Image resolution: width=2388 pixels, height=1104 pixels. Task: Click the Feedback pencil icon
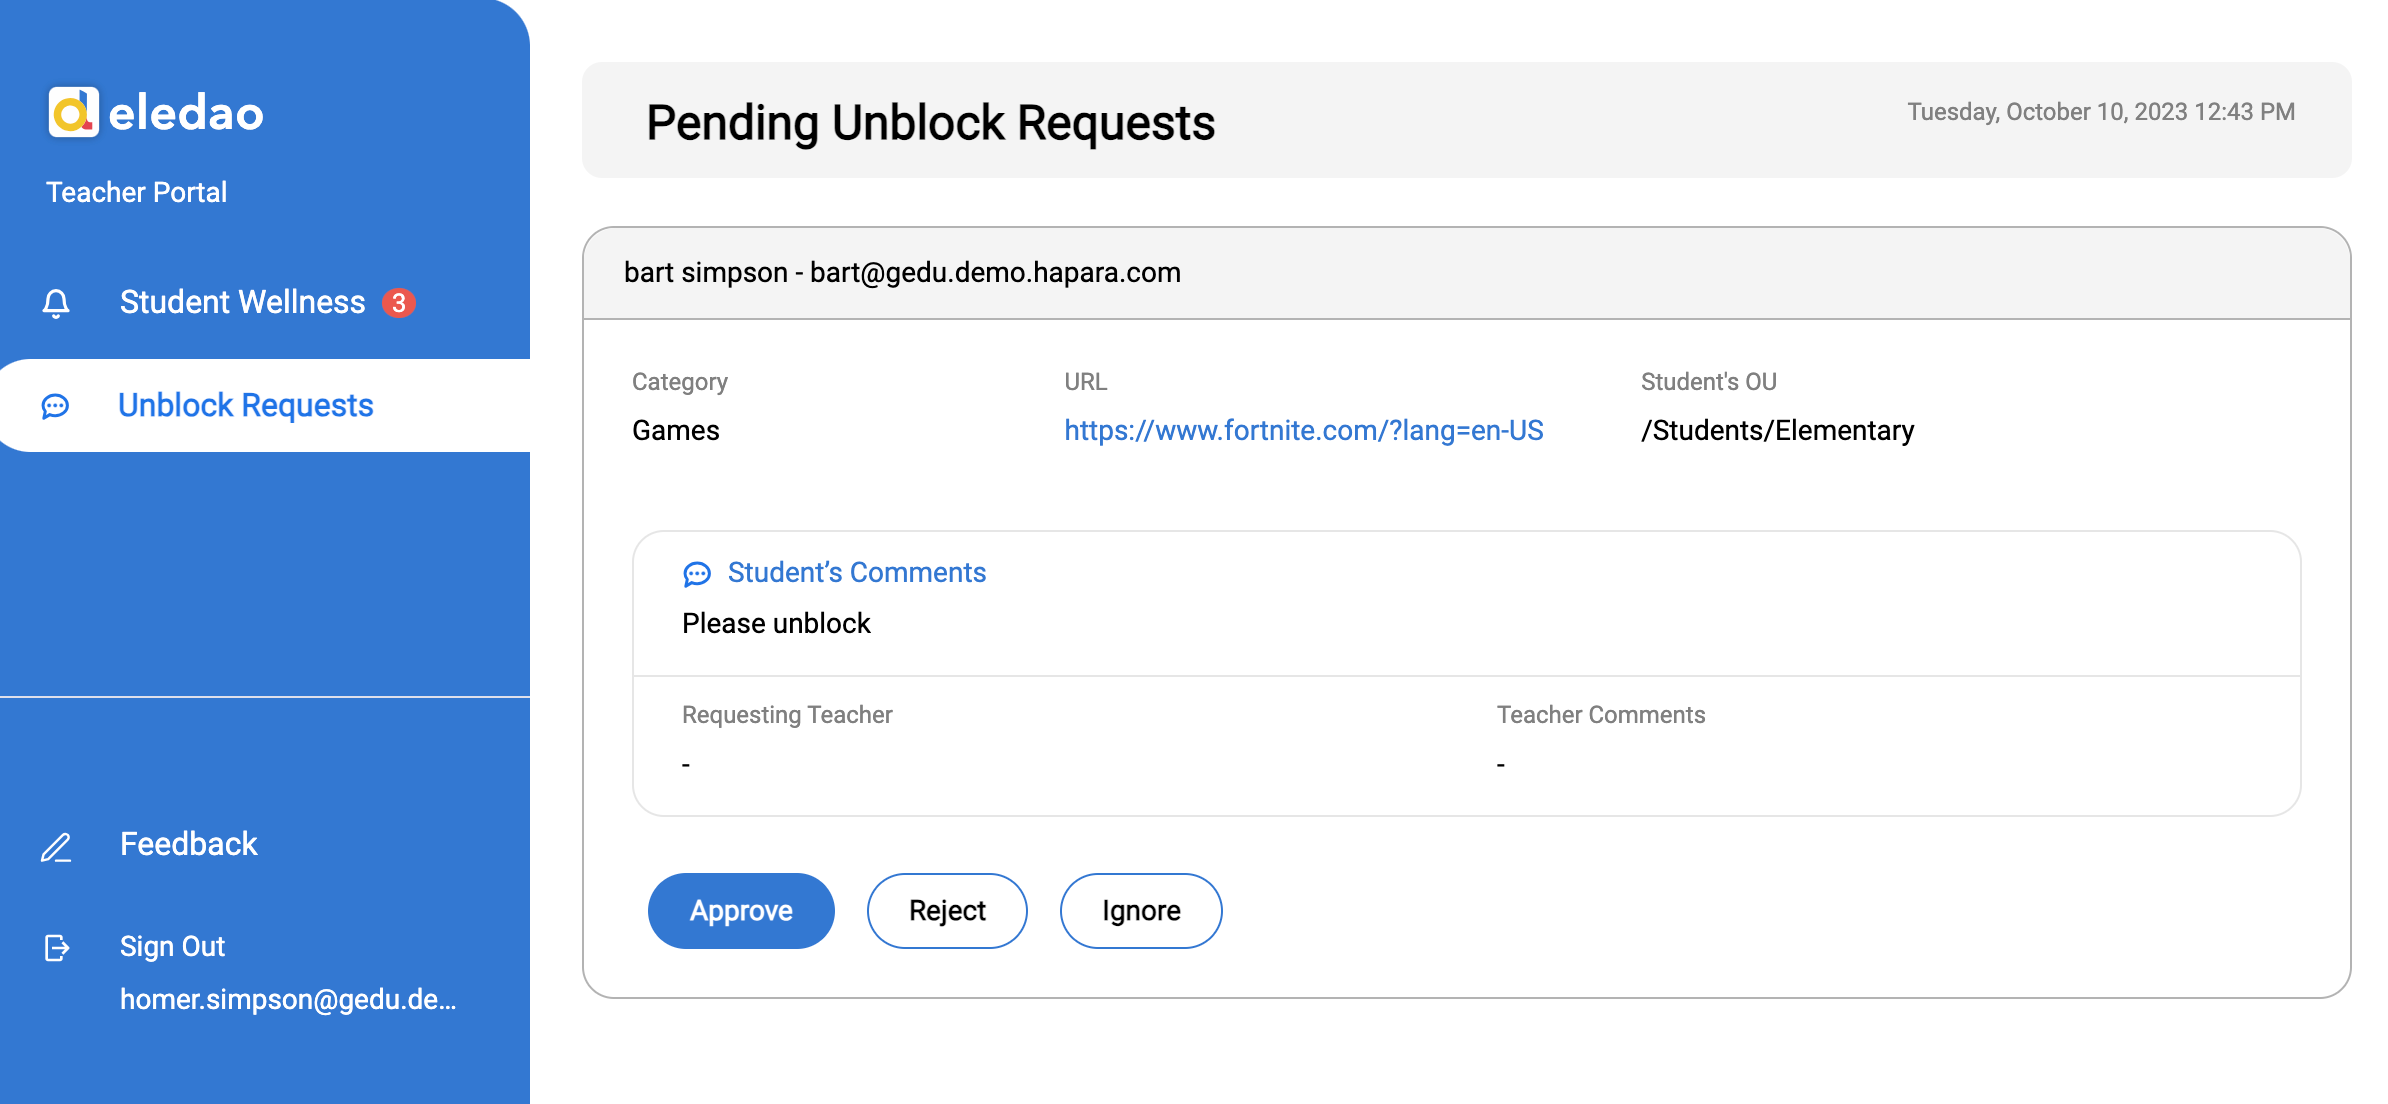(x=56, y=847)
